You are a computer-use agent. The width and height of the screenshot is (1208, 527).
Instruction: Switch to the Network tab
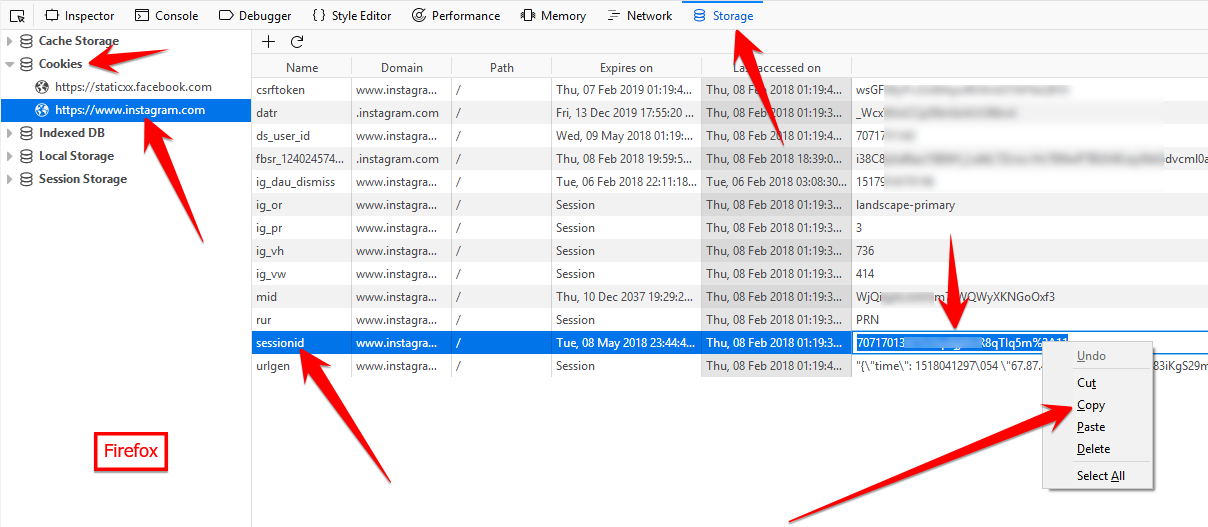click(640, 16)
